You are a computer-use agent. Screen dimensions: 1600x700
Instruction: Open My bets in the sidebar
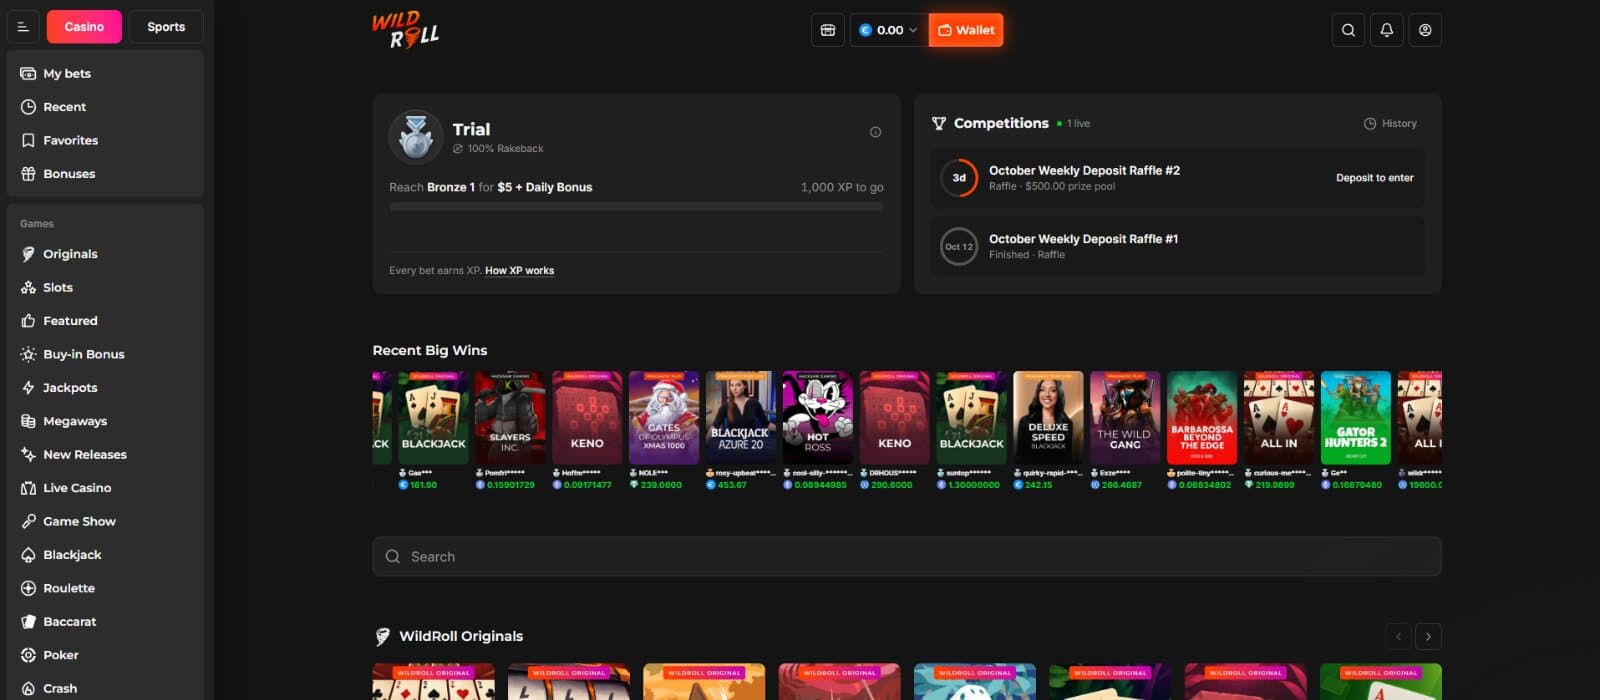[x=105, y=73]
